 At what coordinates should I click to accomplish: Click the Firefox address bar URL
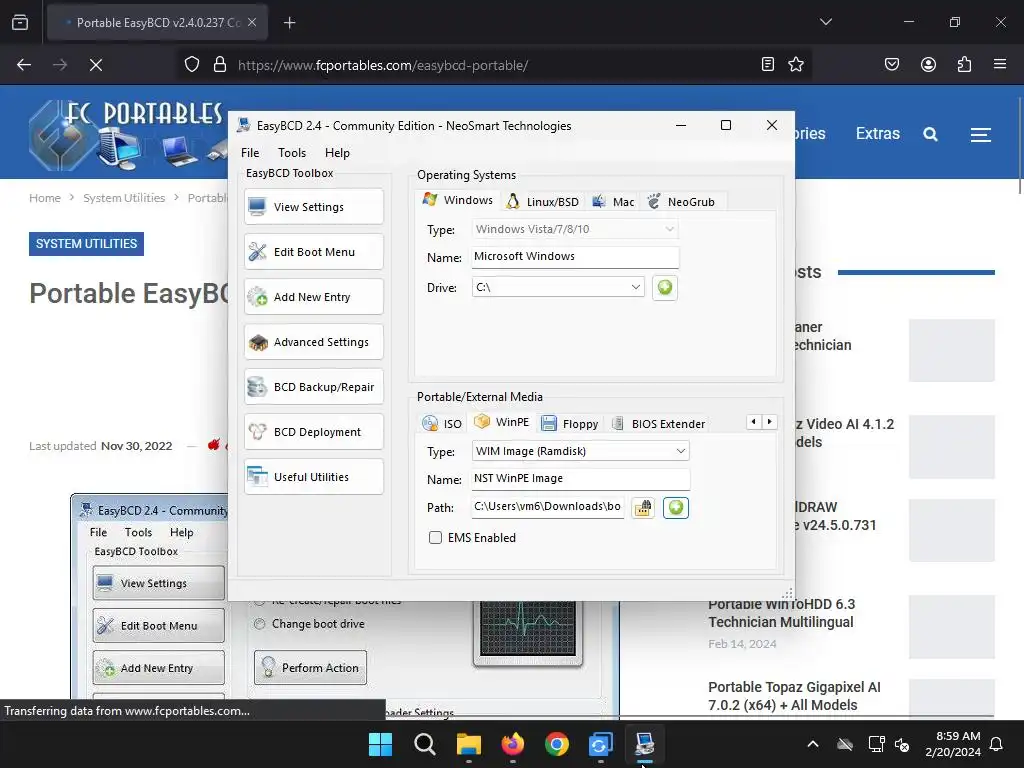click(383, 65)
